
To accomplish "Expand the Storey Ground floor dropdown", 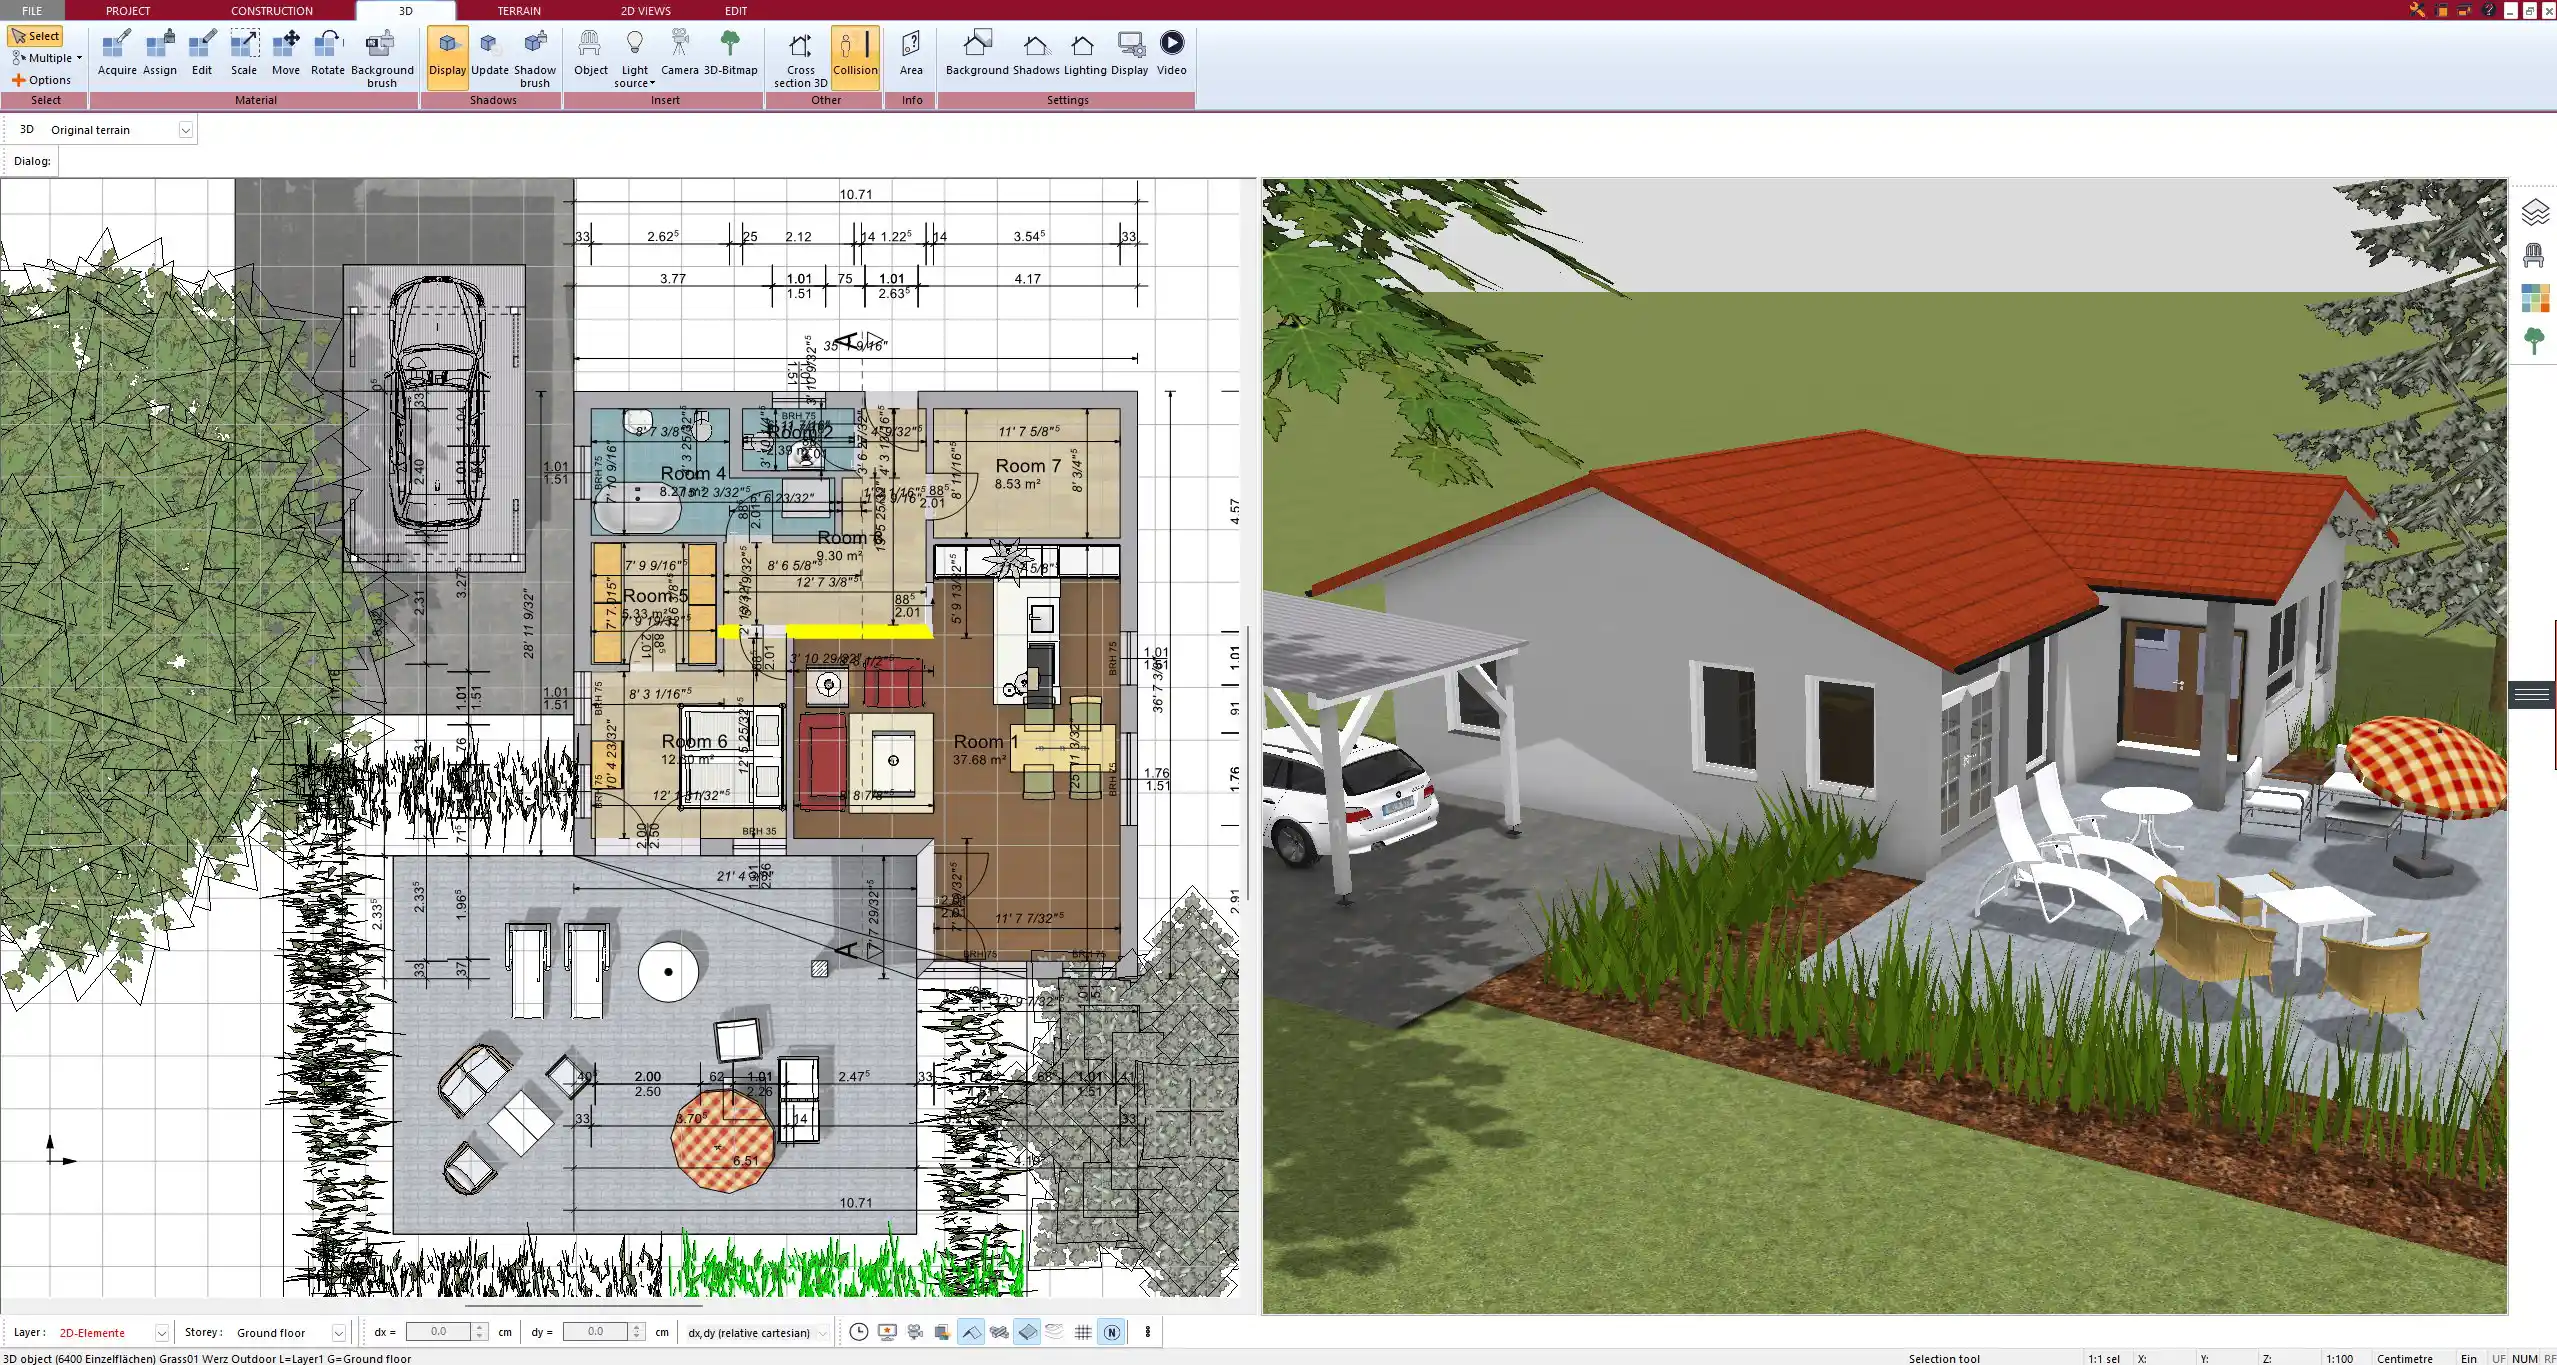I will point(338,1333).
